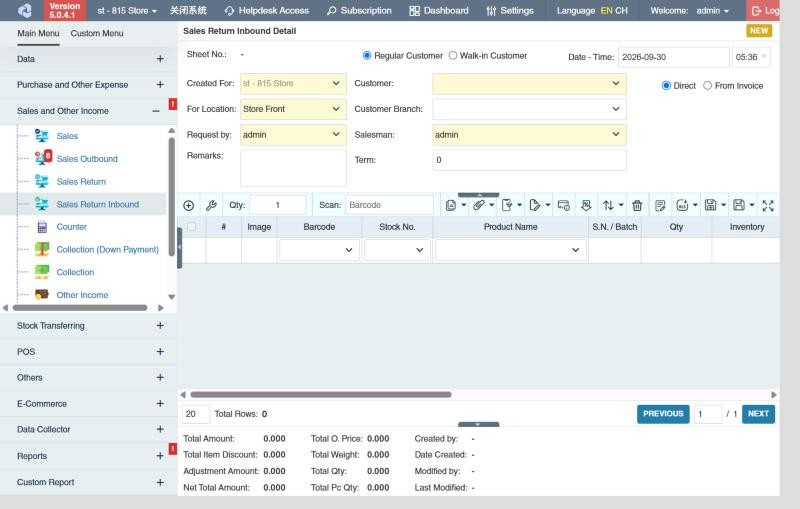Click the Counter calculator icon
Screen dimensions: 800x509
pyautogui.click(x=42, y=227)
